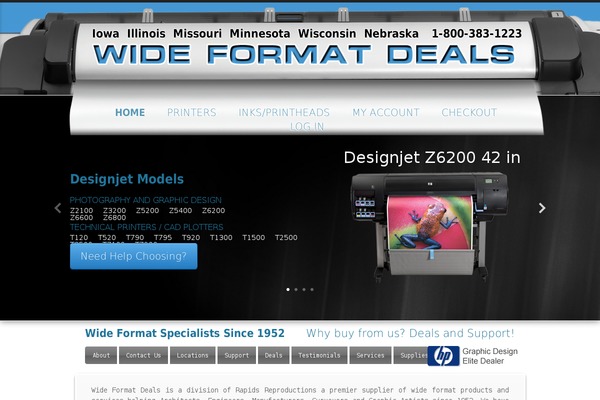Go to MY ACCOUNT page

pyautogui.click(x=386, y=113)
